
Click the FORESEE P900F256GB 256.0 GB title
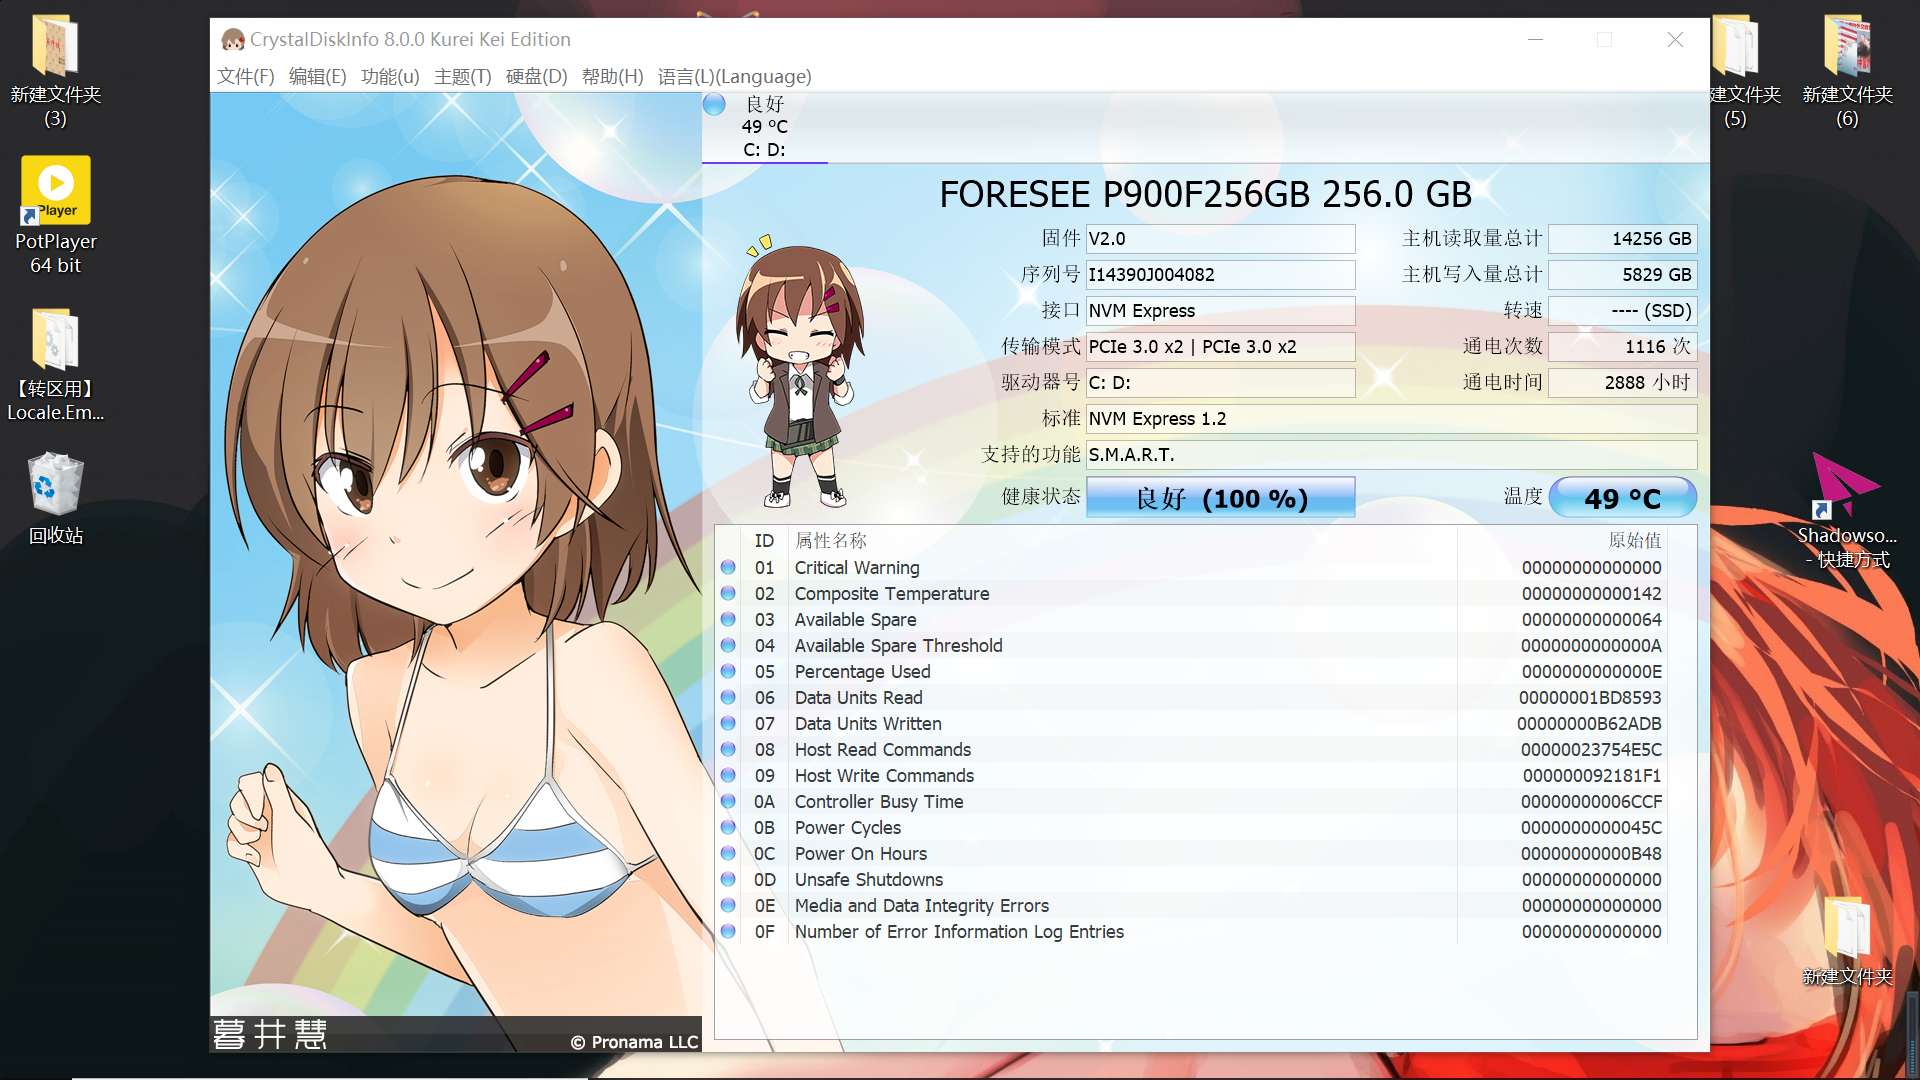pyautogui.click(x=1205, y=195)
